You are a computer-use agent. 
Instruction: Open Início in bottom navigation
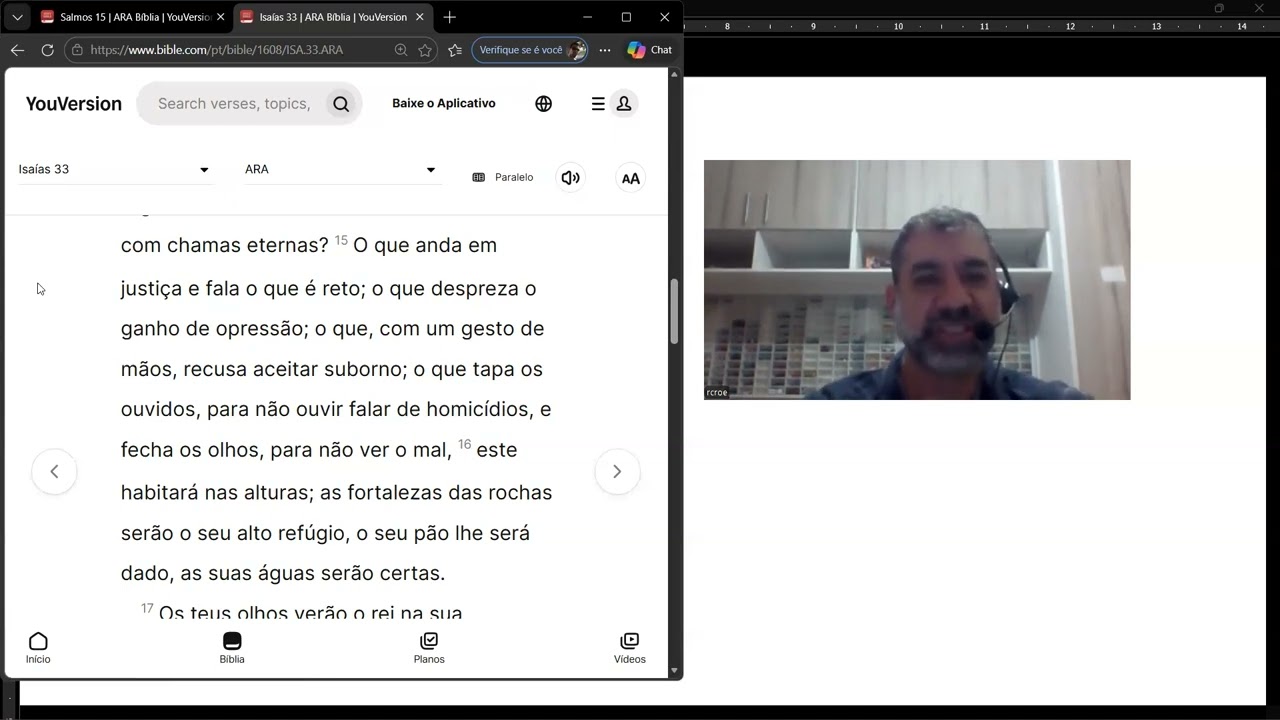38,648
